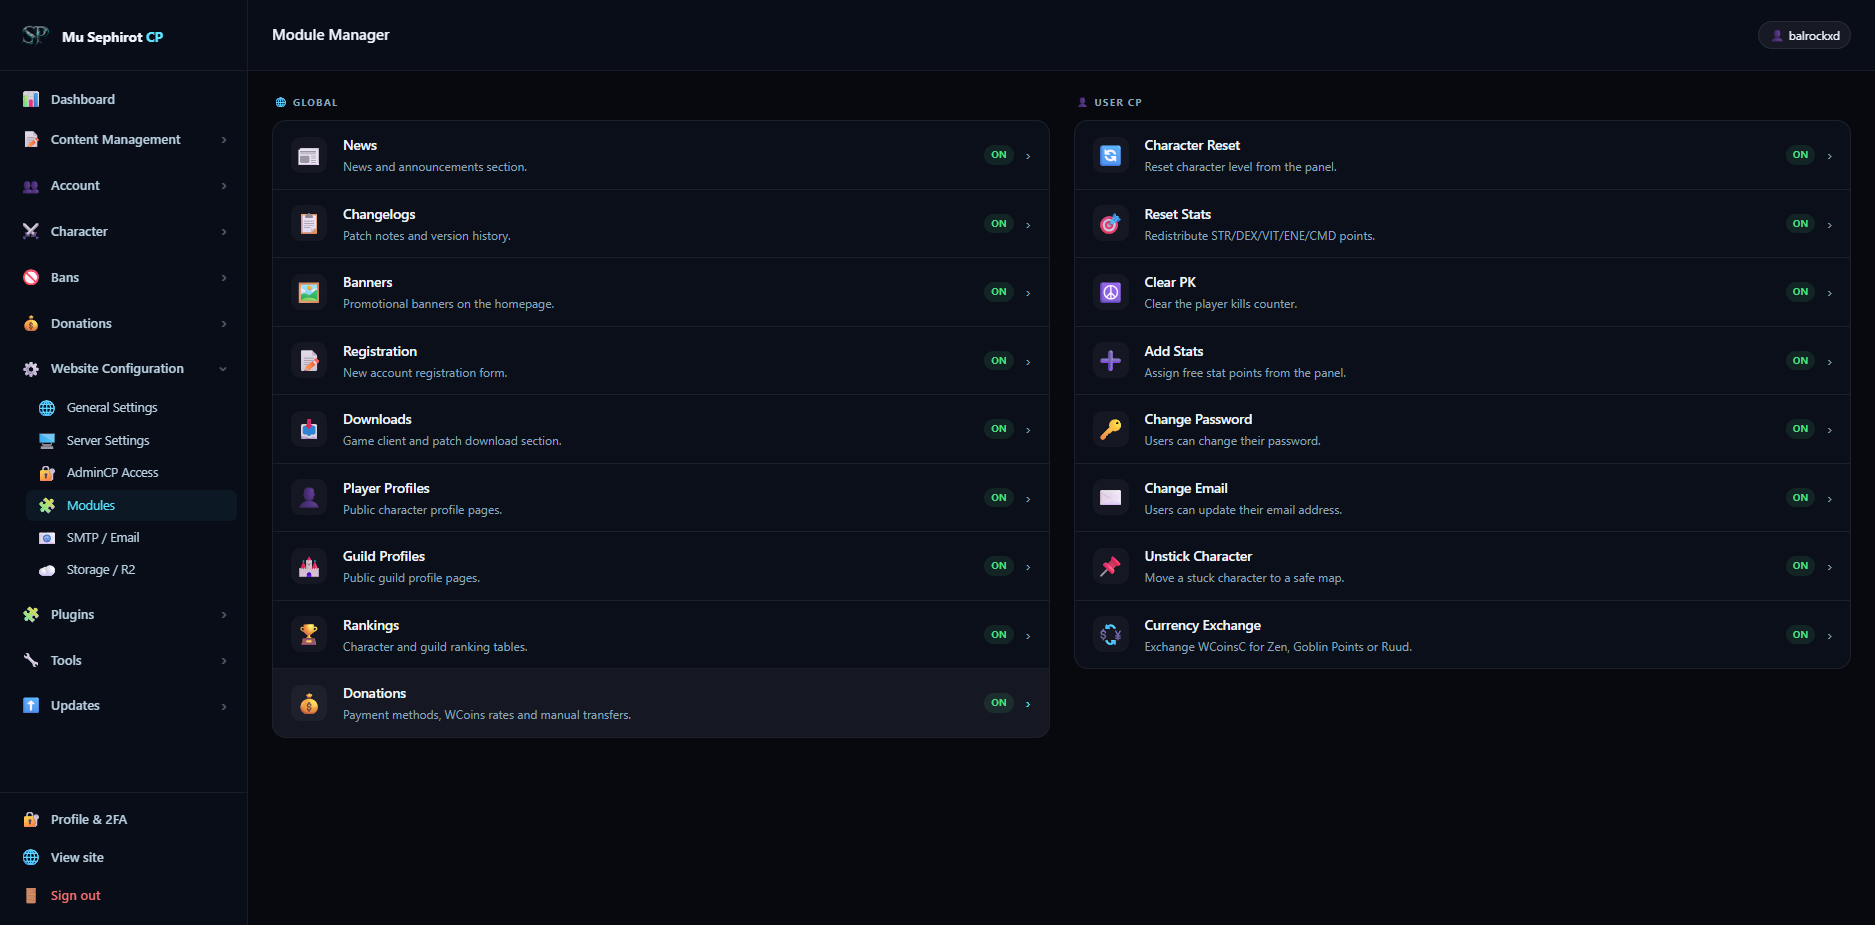Toggle the Clear PK ON badge

click(x=1800, y=292)
